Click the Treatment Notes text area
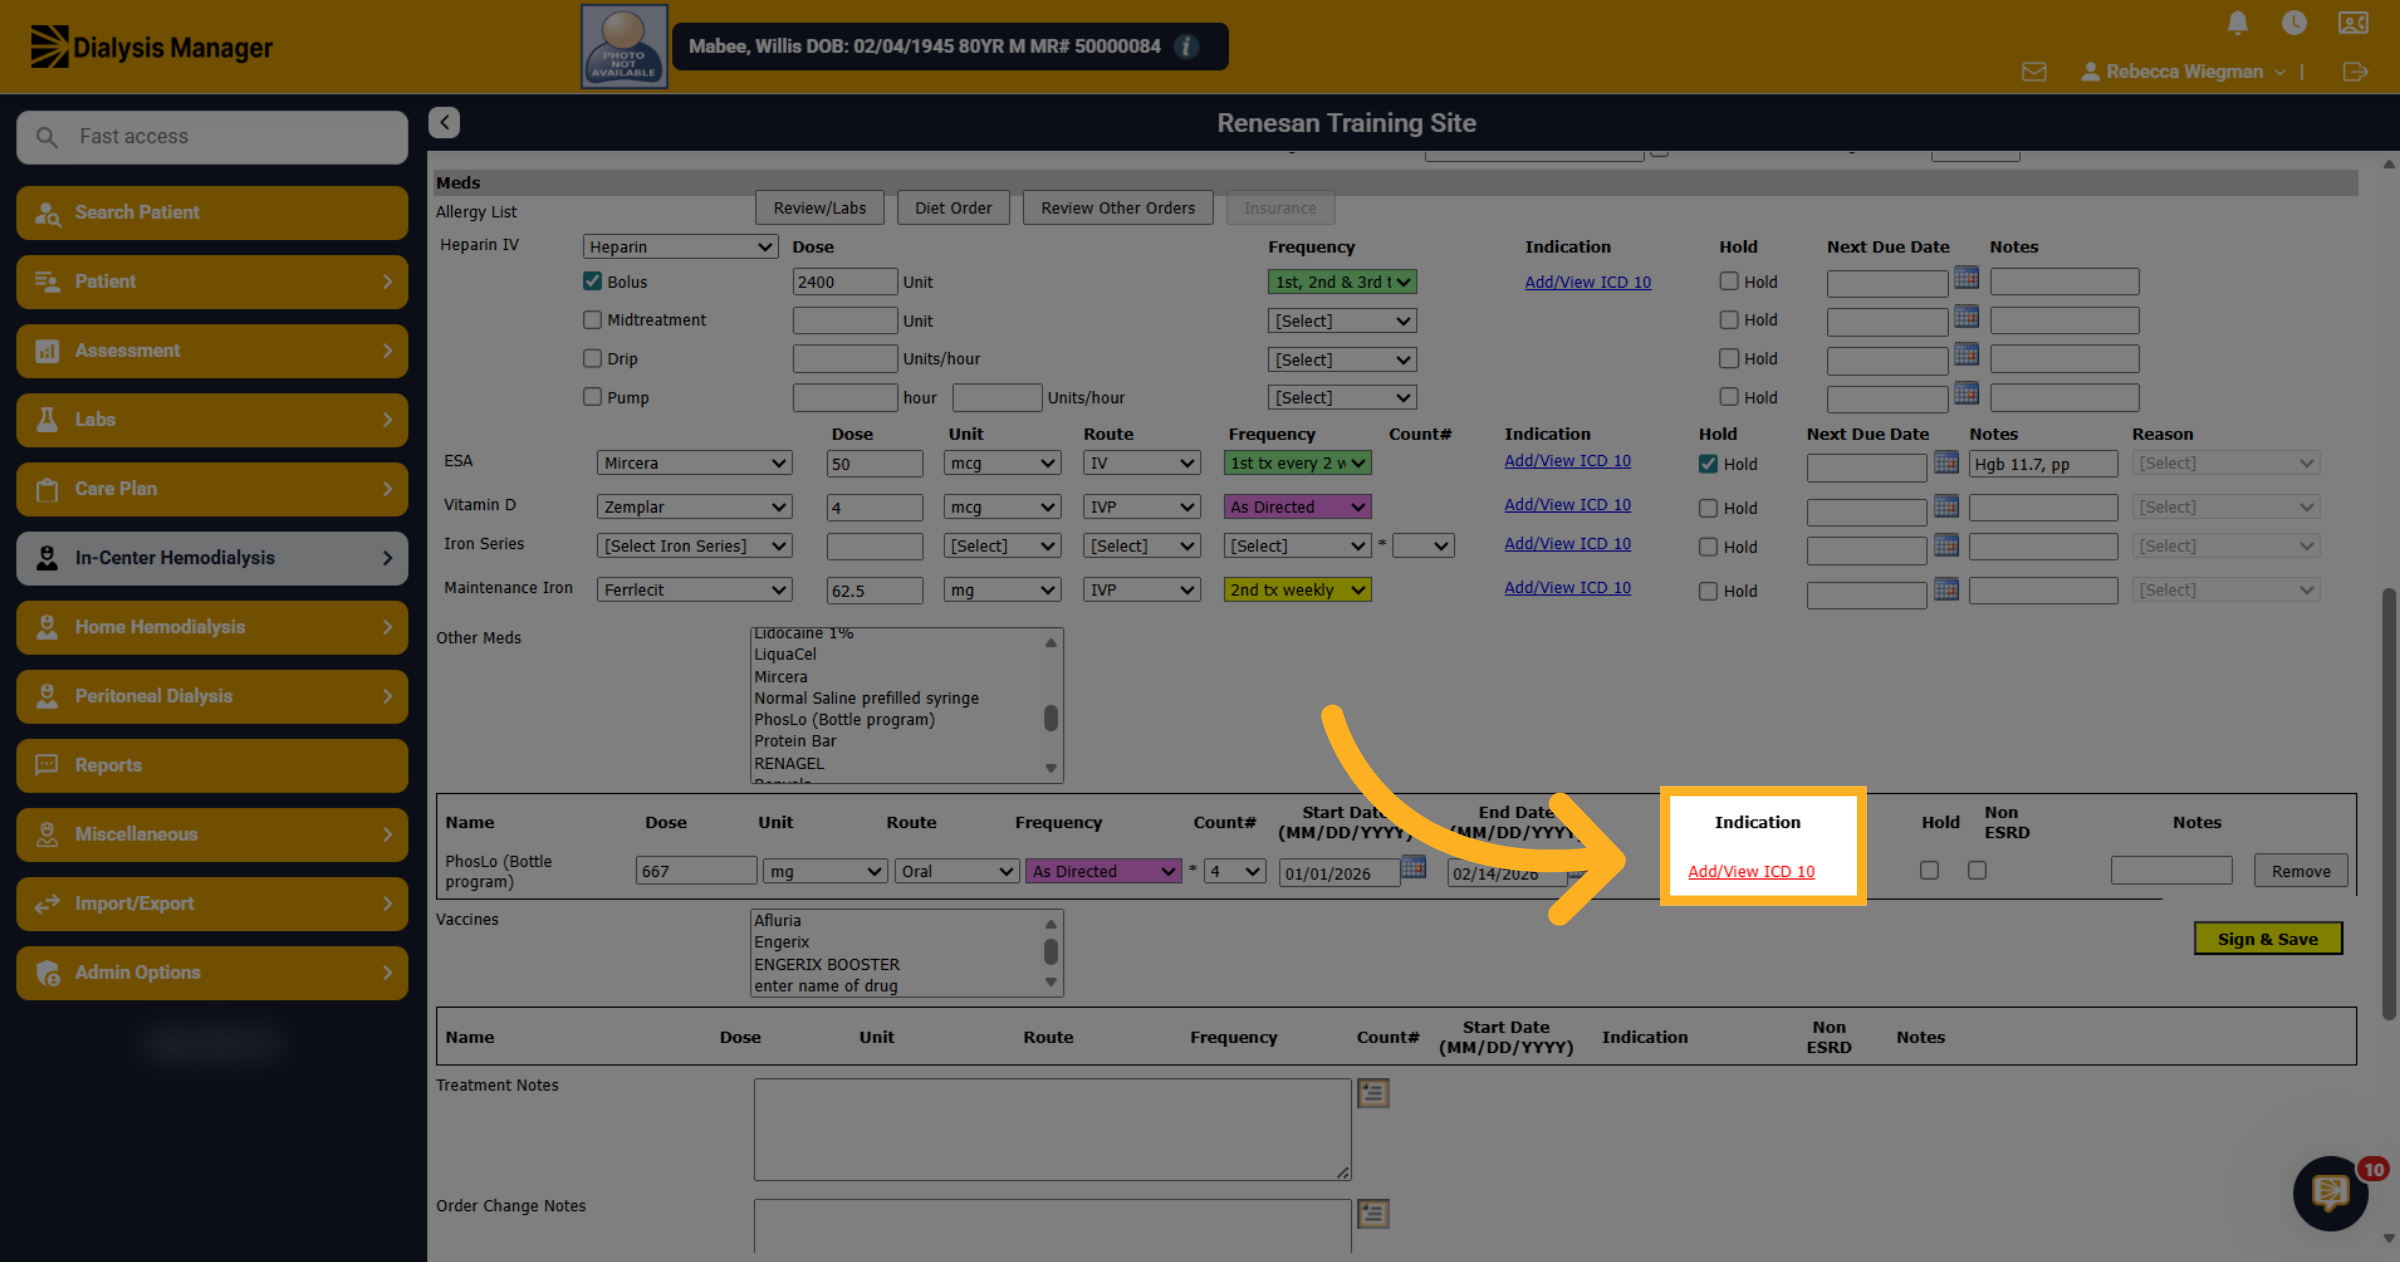Screen dimensions: 2400x1262 (1052, 1129)
